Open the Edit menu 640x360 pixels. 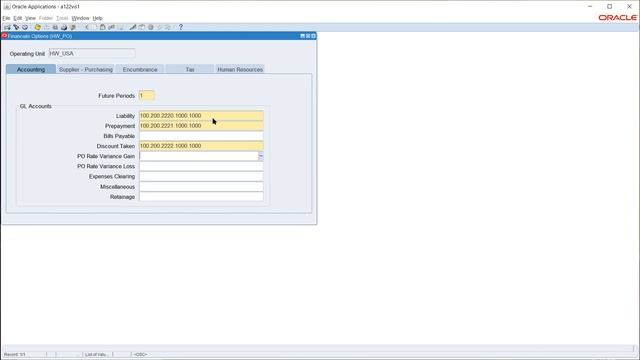tap(18, 18)
